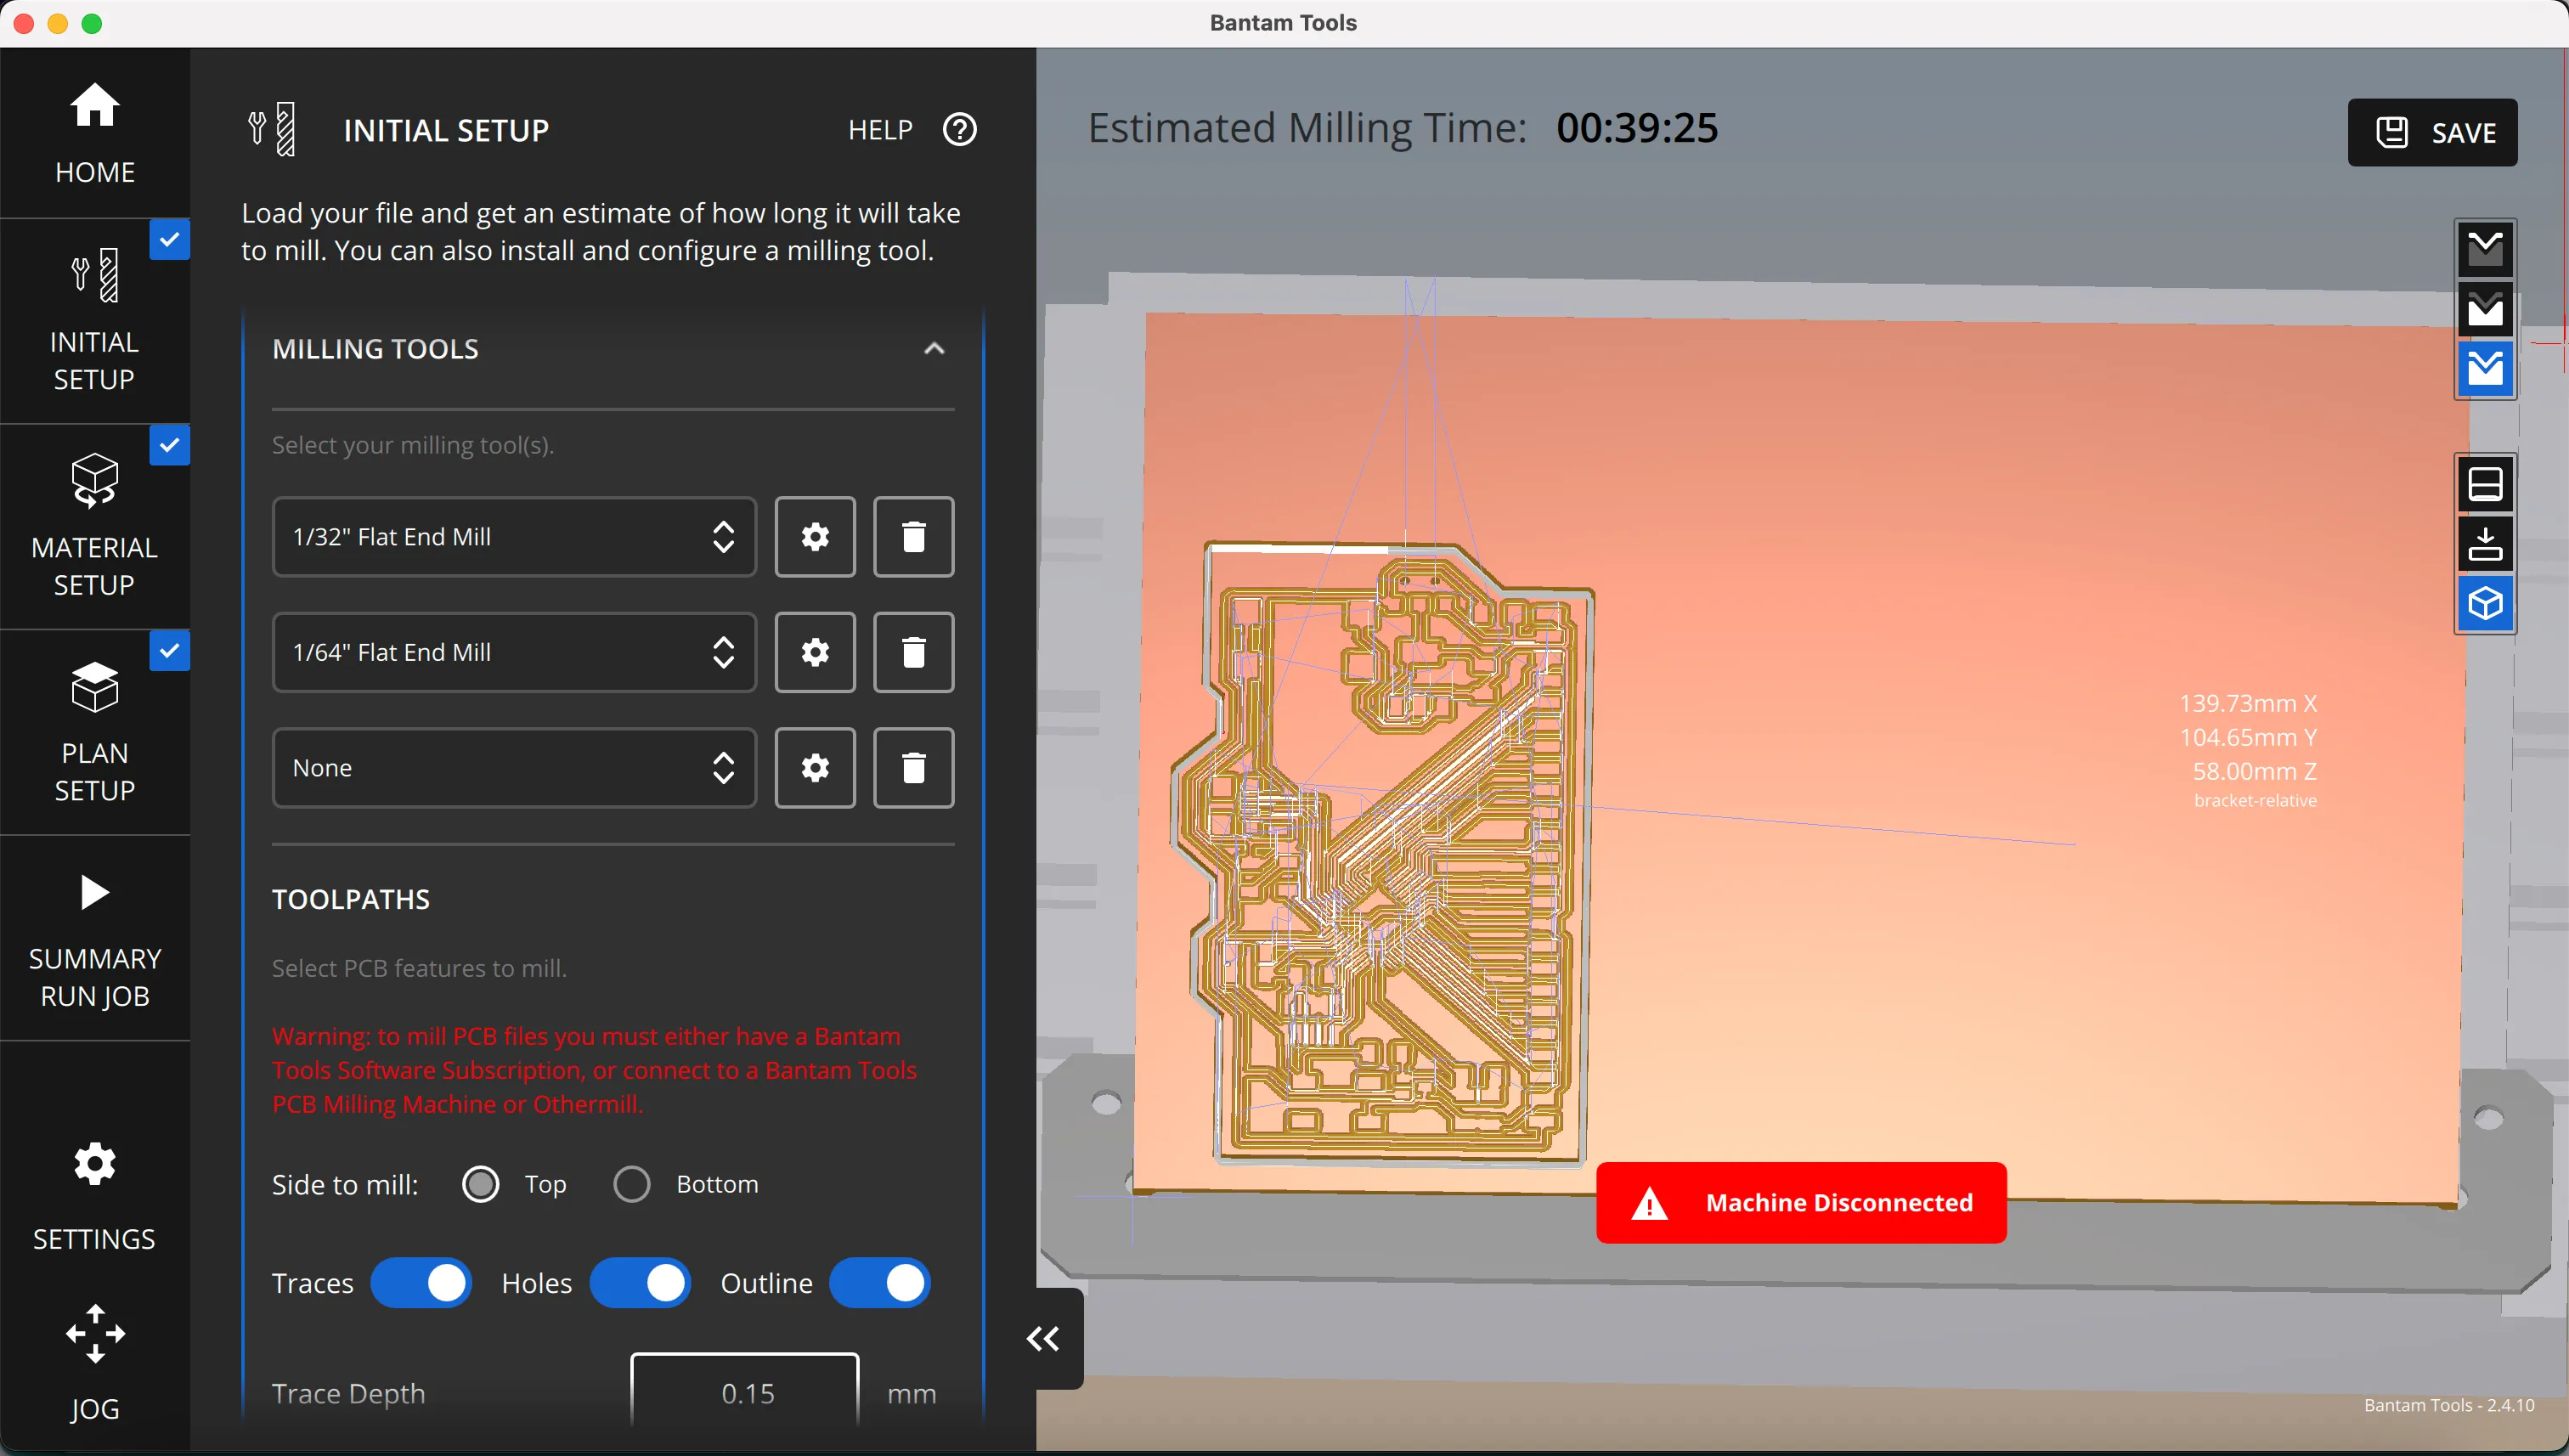This screenshot has width=2569, height=1456.
Task: Click the PCB board preview in viewport
Action: tap(1385, 855)
